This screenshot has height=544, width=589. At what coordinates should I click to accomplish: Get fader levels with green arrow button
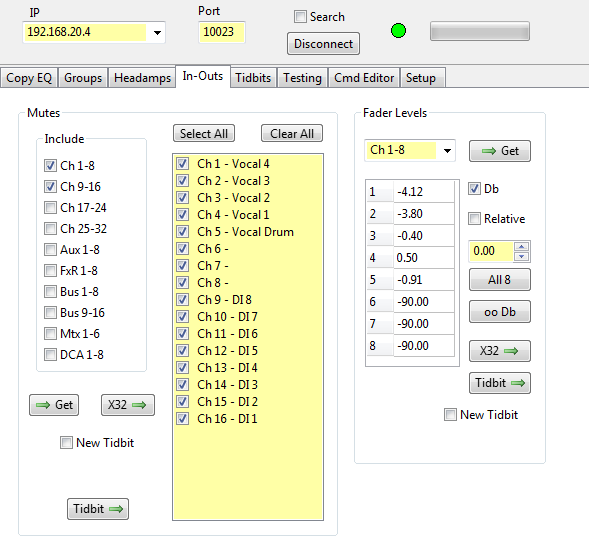(500, 151)
